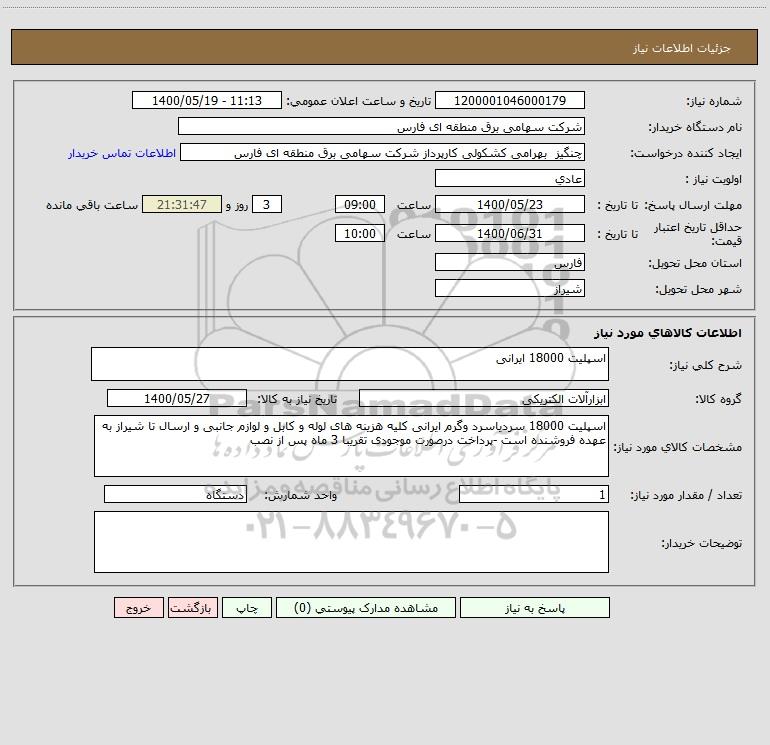Click the تاریخ و ساعت اعلان عمومی label

click(x=358, y=102)
